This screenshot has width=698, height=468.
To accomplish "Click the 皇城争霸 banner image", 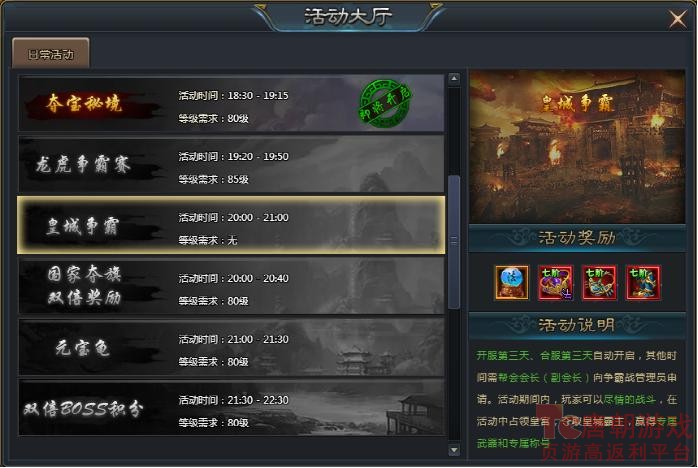I will (x=577, y=147).
